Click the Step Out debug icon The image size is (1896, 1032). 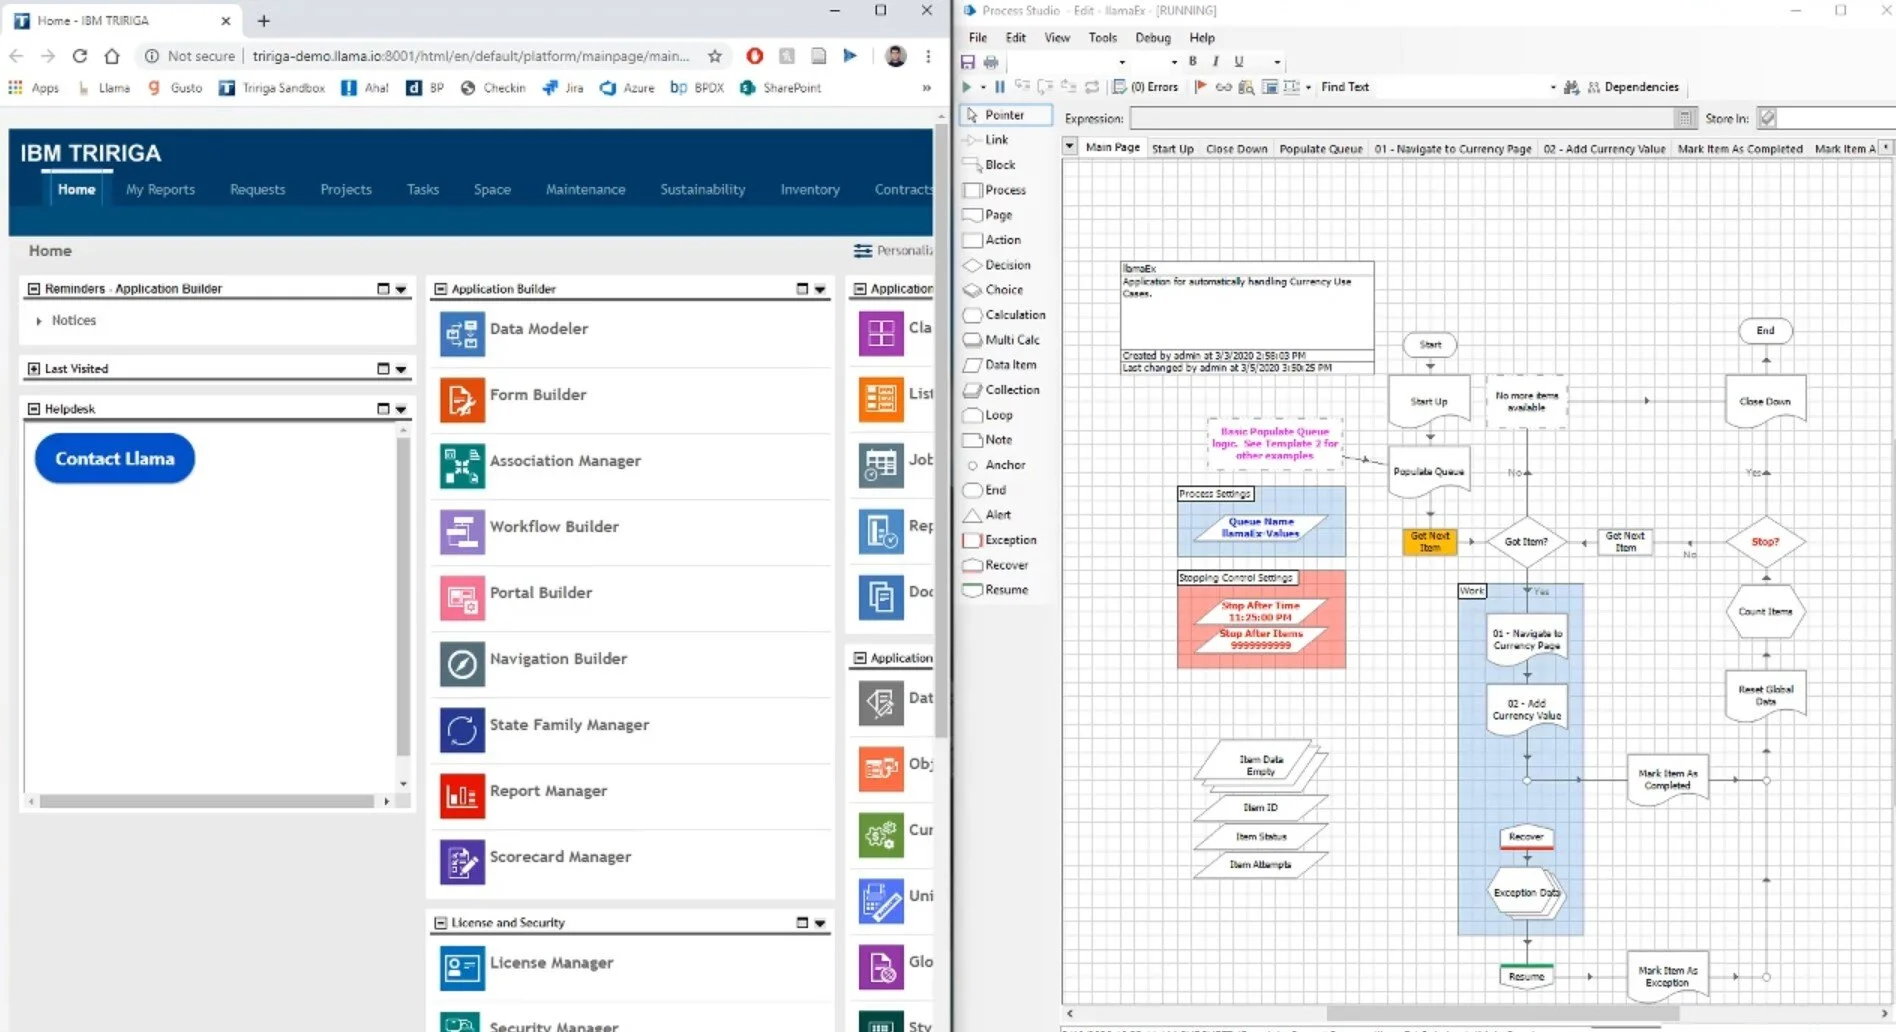click(1068, 87)
